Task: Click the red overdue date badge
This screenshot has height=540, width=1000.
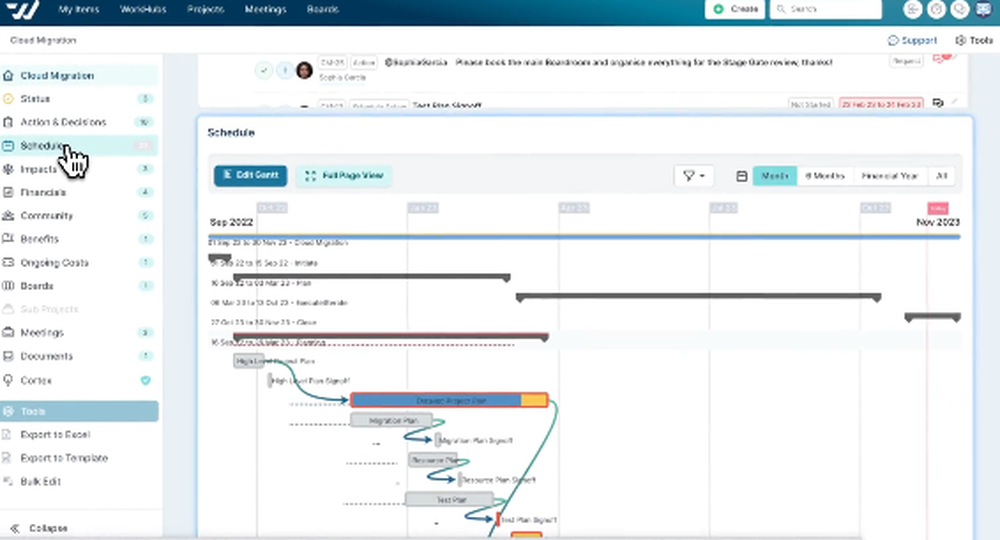Action: click(881, 104)
